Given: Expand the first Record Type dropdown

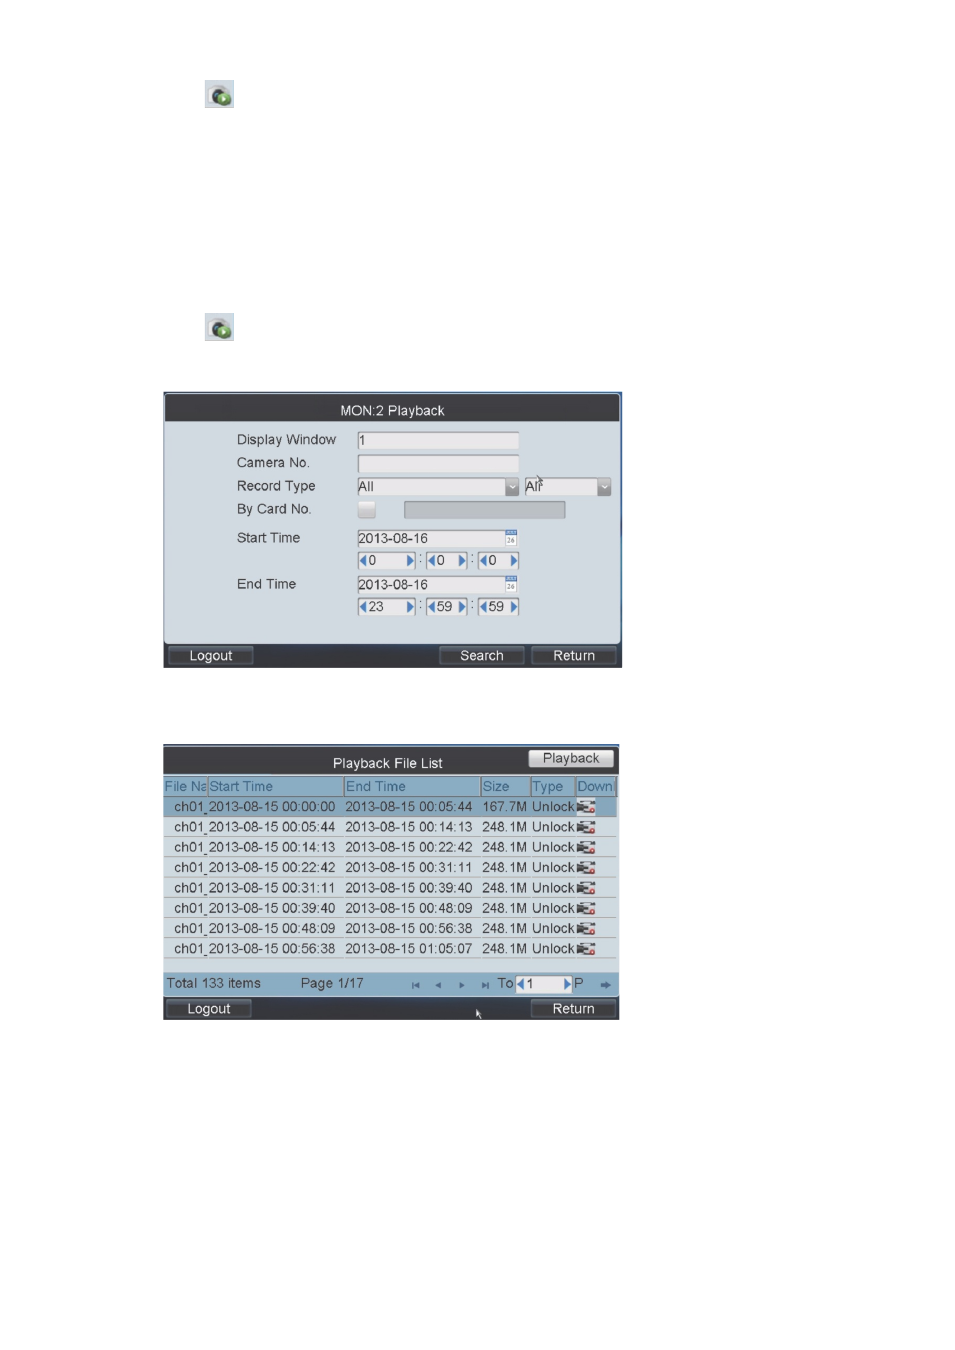Looking at the screenshot, I should (x=512, y=487).
